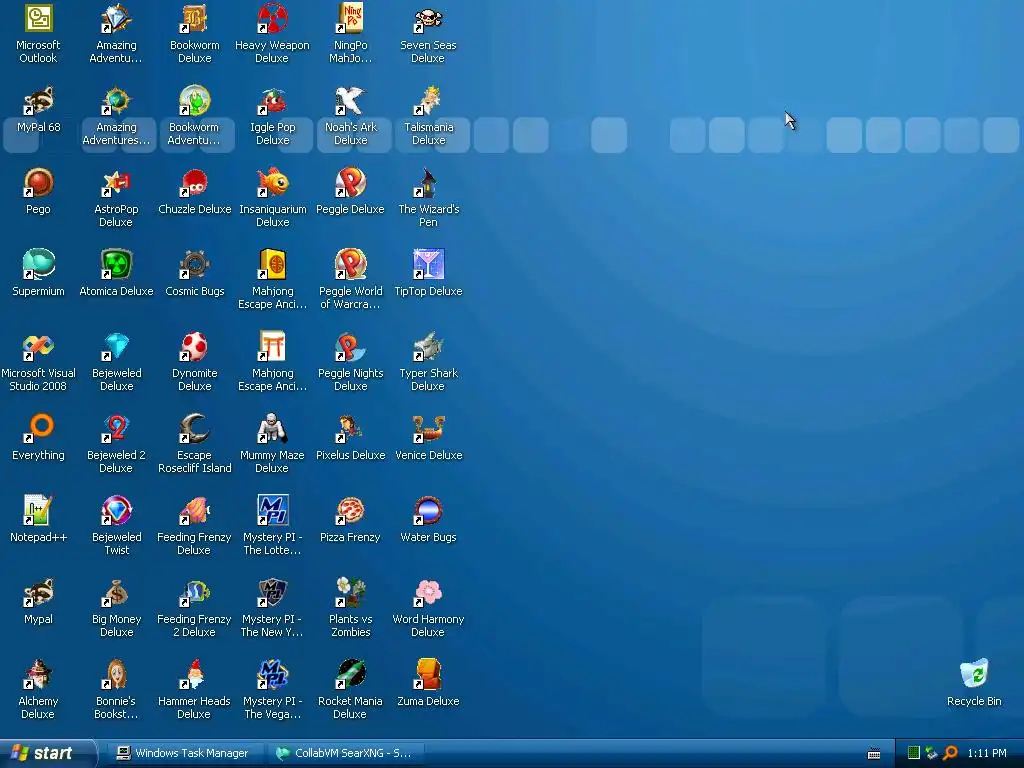Switch to Windows Task Manager taskbar button
Image resolution: width=1024 pixels, height=768 pixels.
(184, 753)
